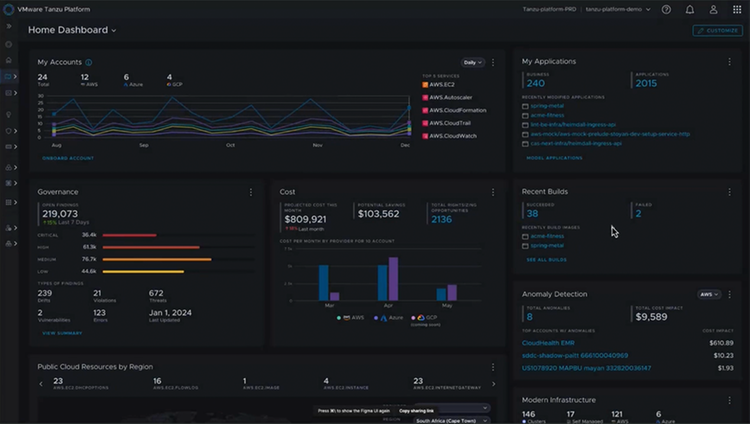The width and height of the screenshot is (750, 424).
Task: Toggle the AWS.Autoscaler legend entry
Action: point(447,98)
